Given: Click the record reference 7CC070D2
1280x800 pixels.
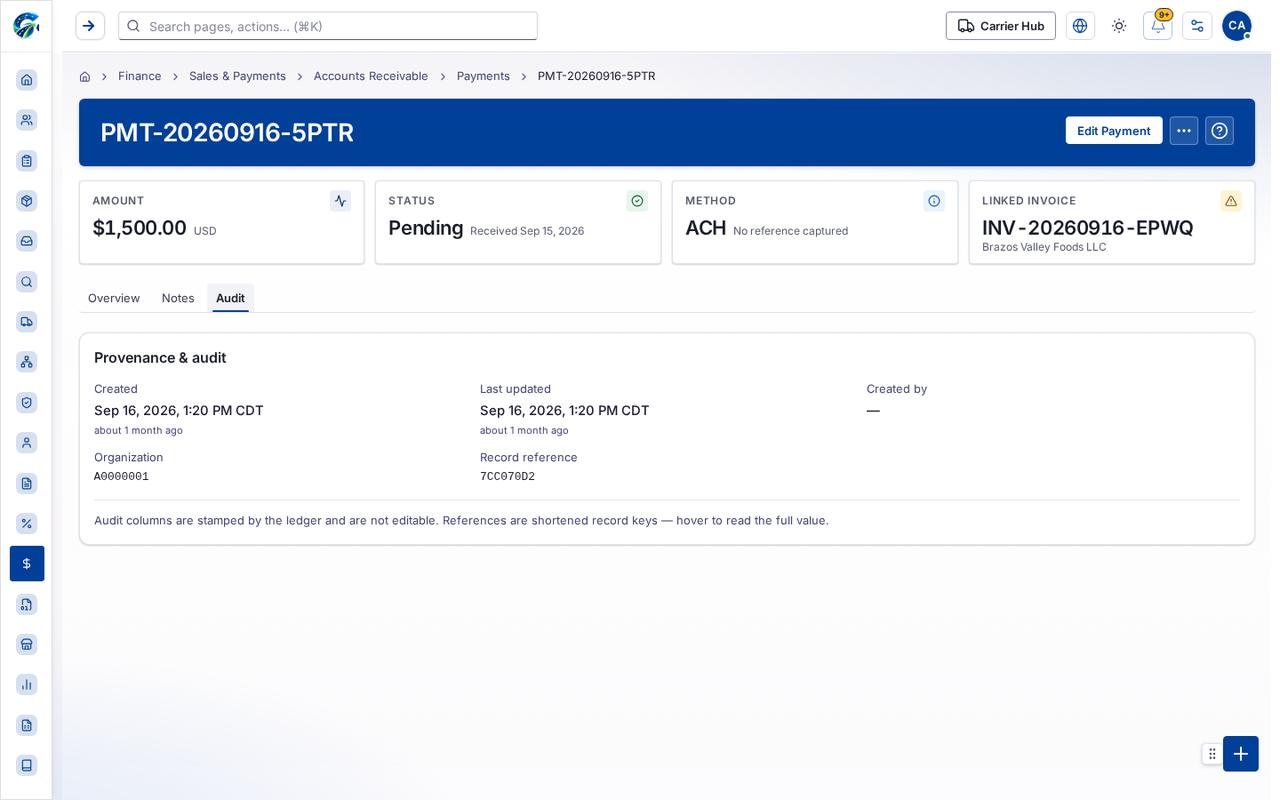Looking at the screenshot, I should (x=507, y=477).
